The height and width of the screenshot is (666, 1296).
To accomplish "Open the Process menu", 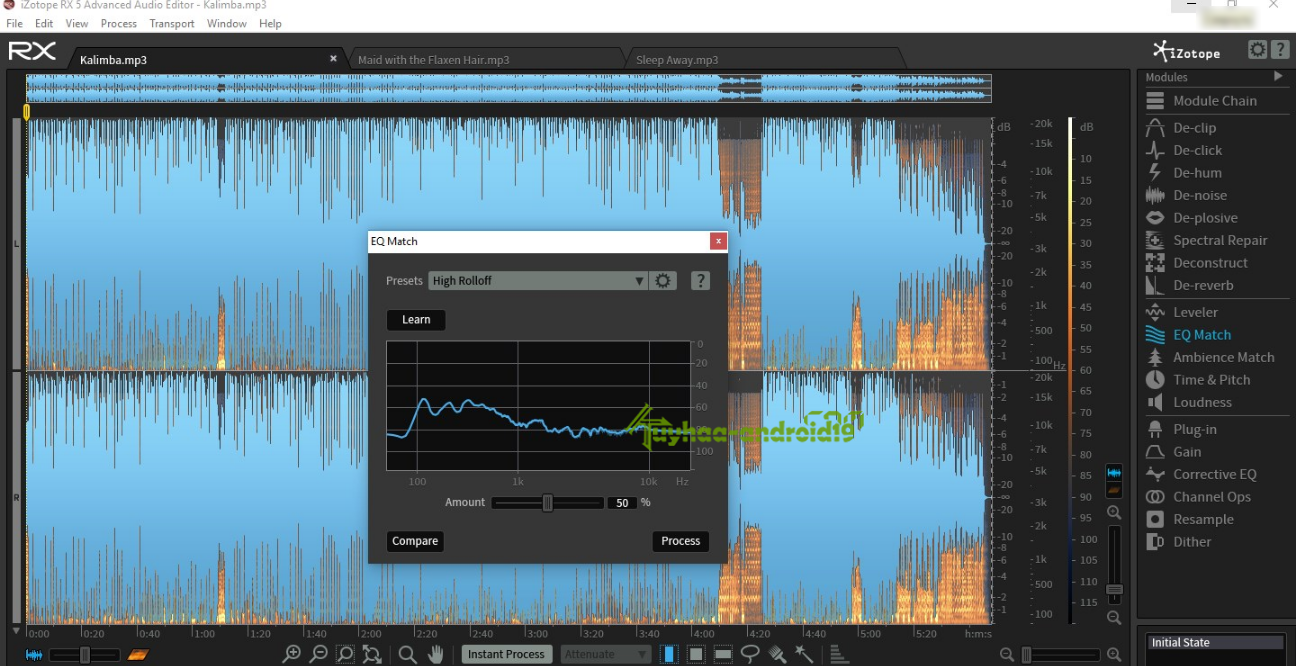I will pyautogui.click(x=119, y=23).
